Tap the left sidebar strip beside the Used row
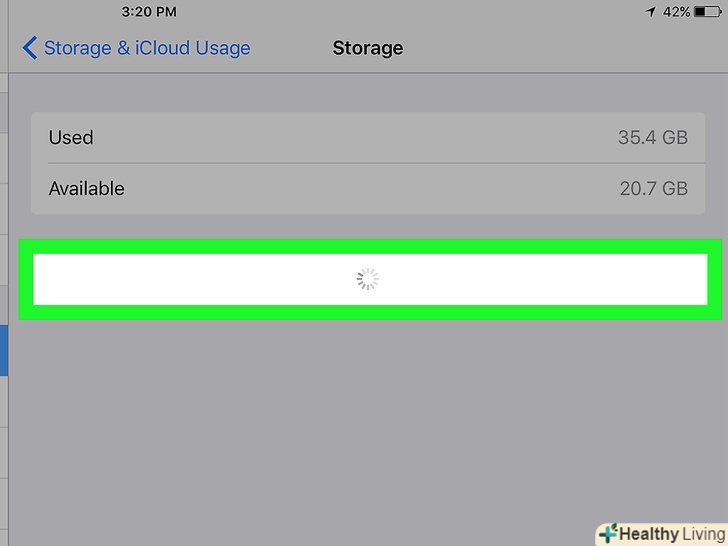Viewport: 728px width, 546px height. (x=4, y=137)
